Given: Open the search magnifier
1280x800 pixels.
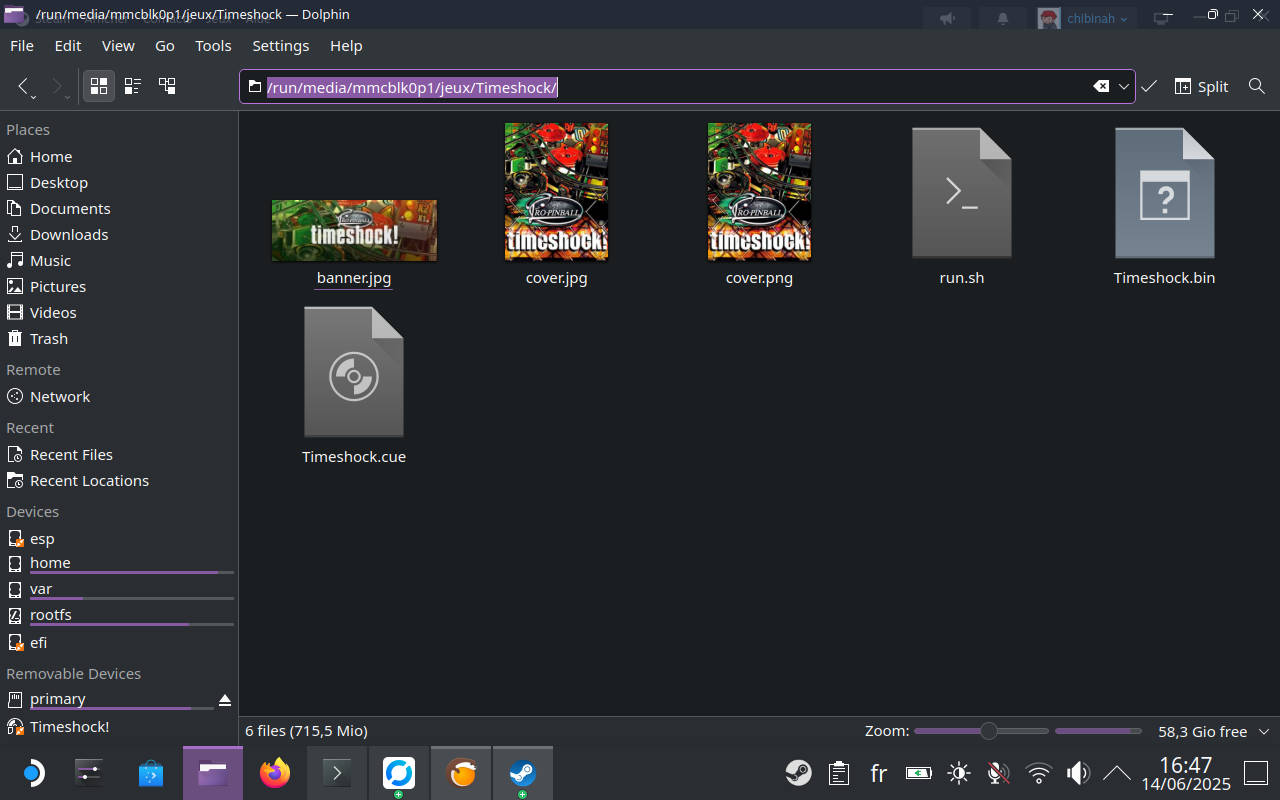Looking at the screenshot, I should point(1257,87).
